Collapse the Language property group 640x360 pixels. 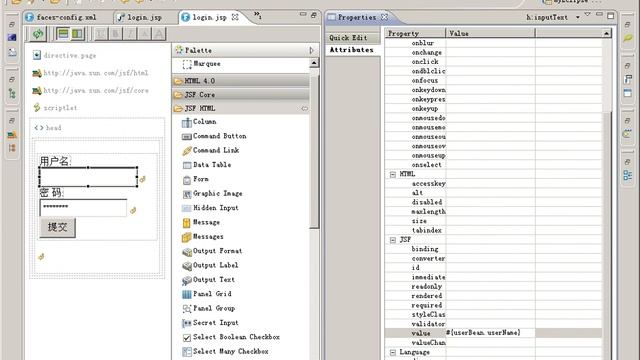(393, 352)
